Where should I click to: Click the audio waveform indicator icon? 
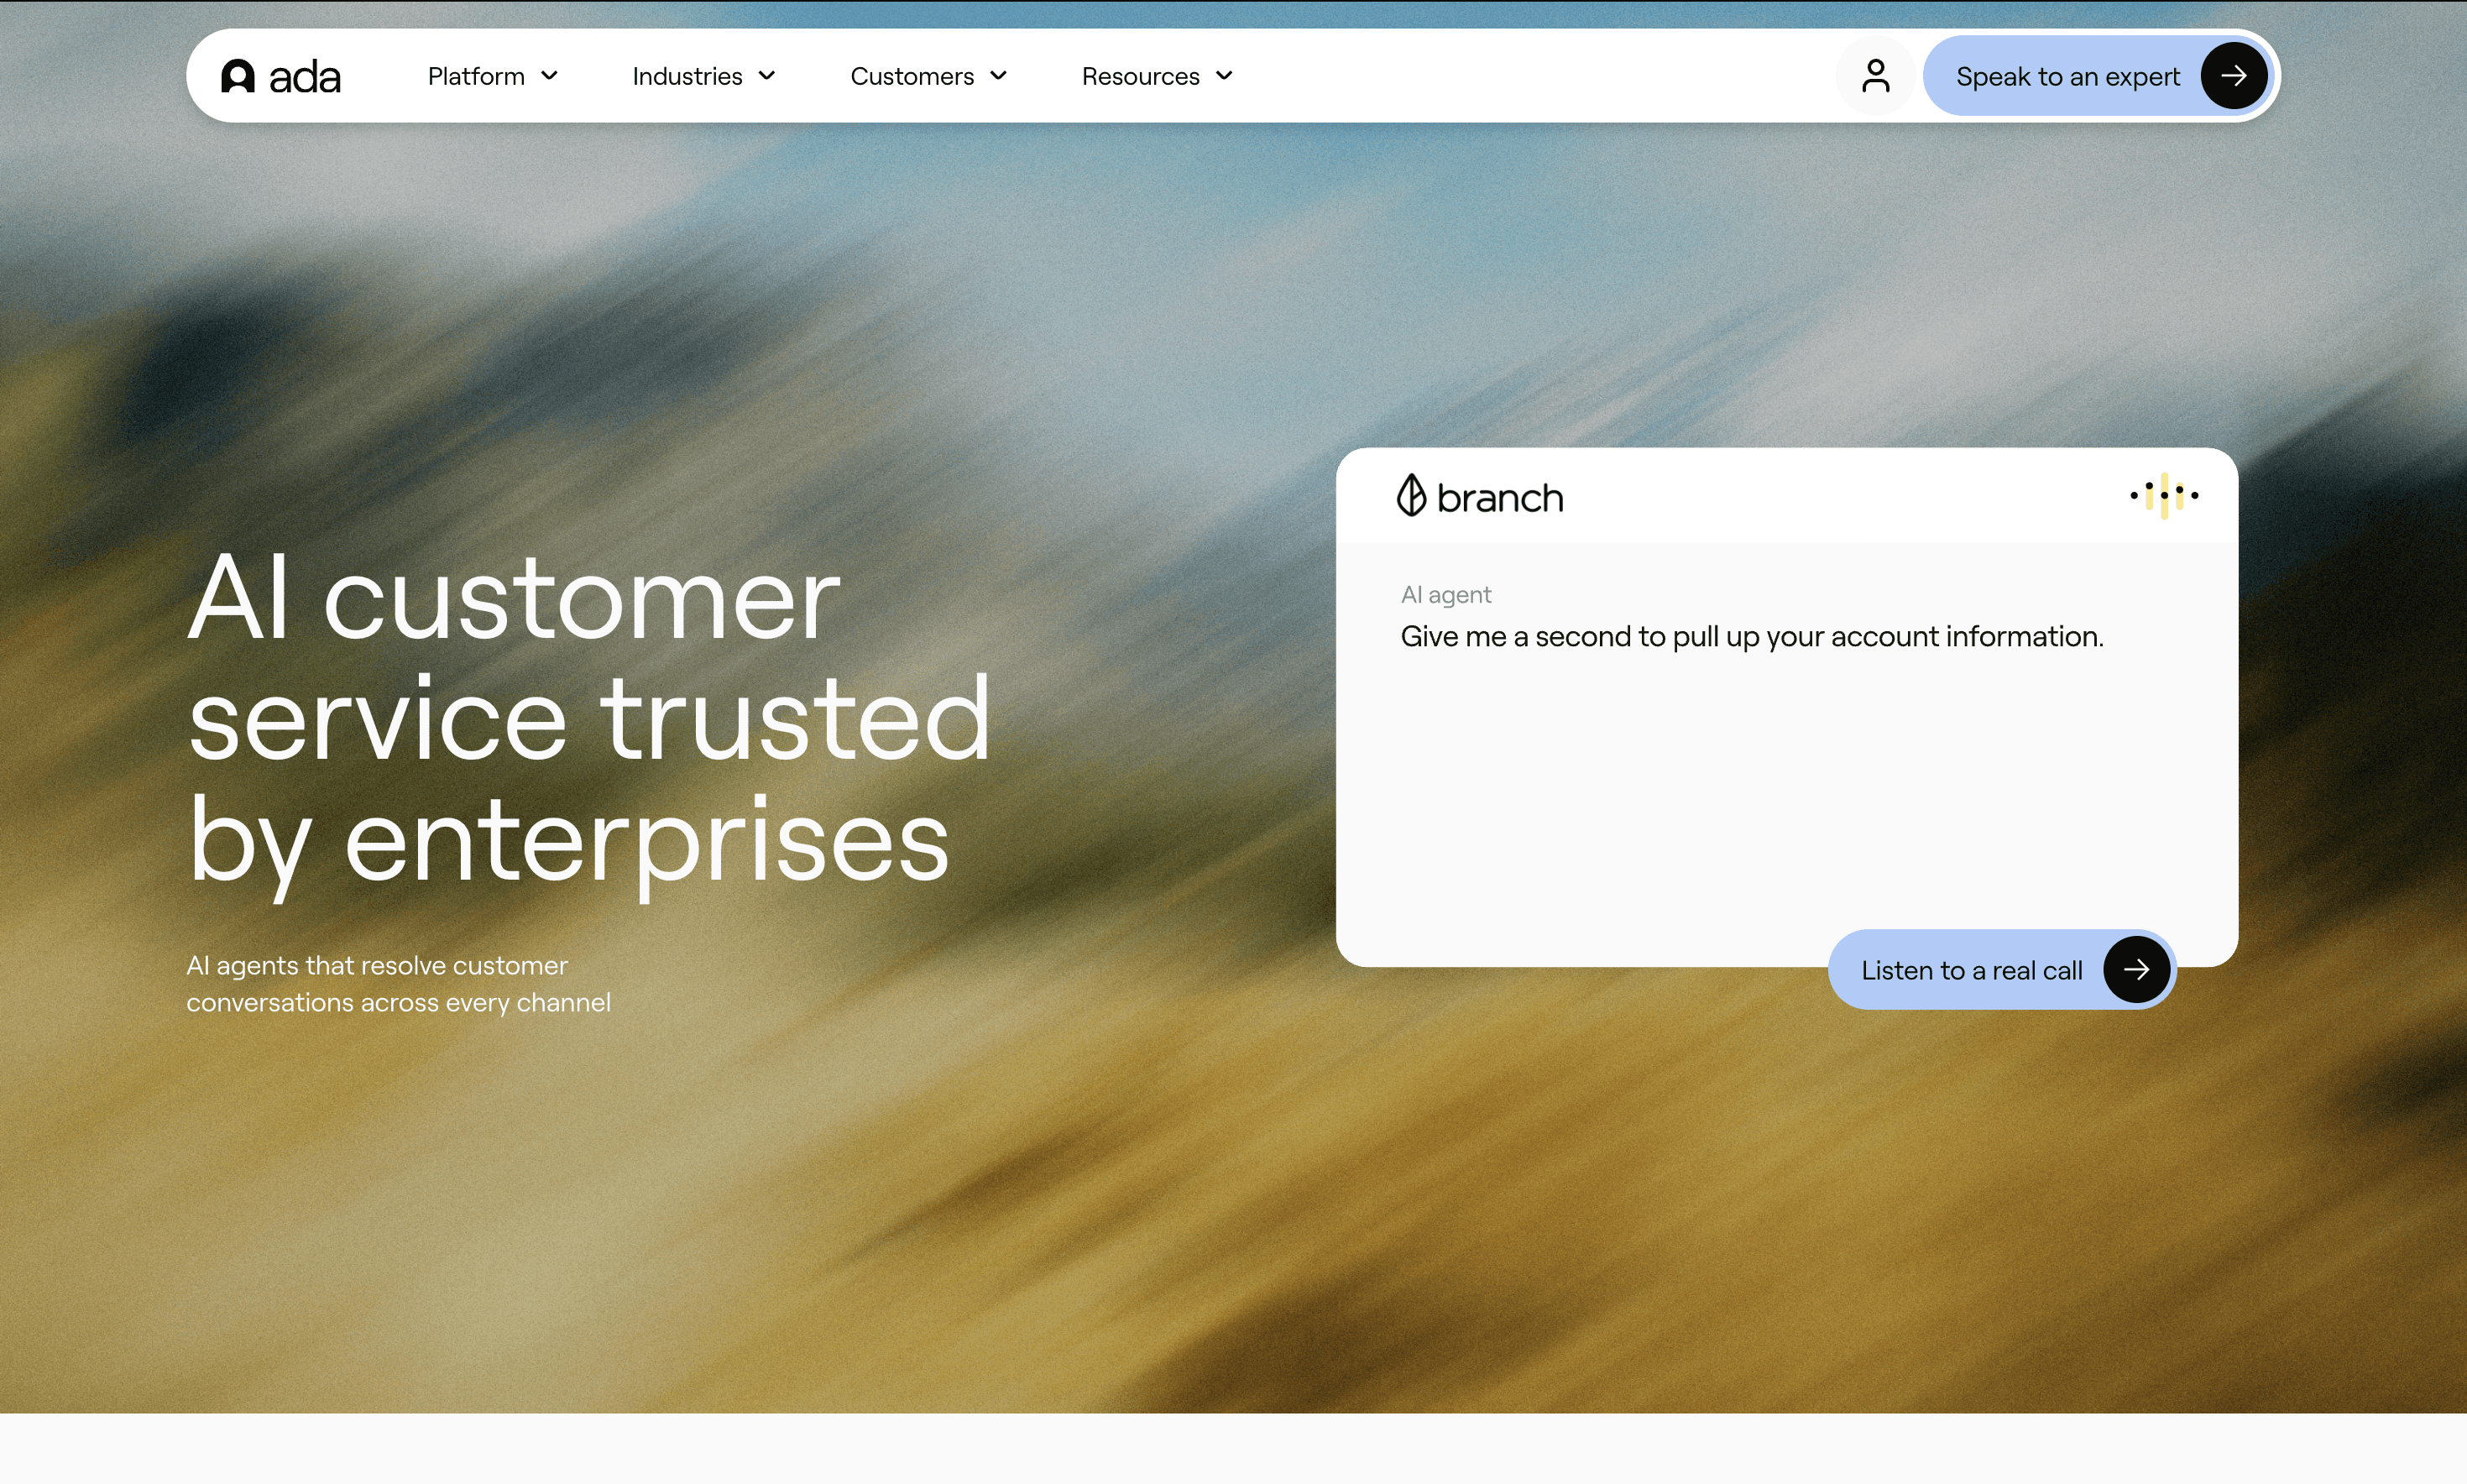point(2164,495)
